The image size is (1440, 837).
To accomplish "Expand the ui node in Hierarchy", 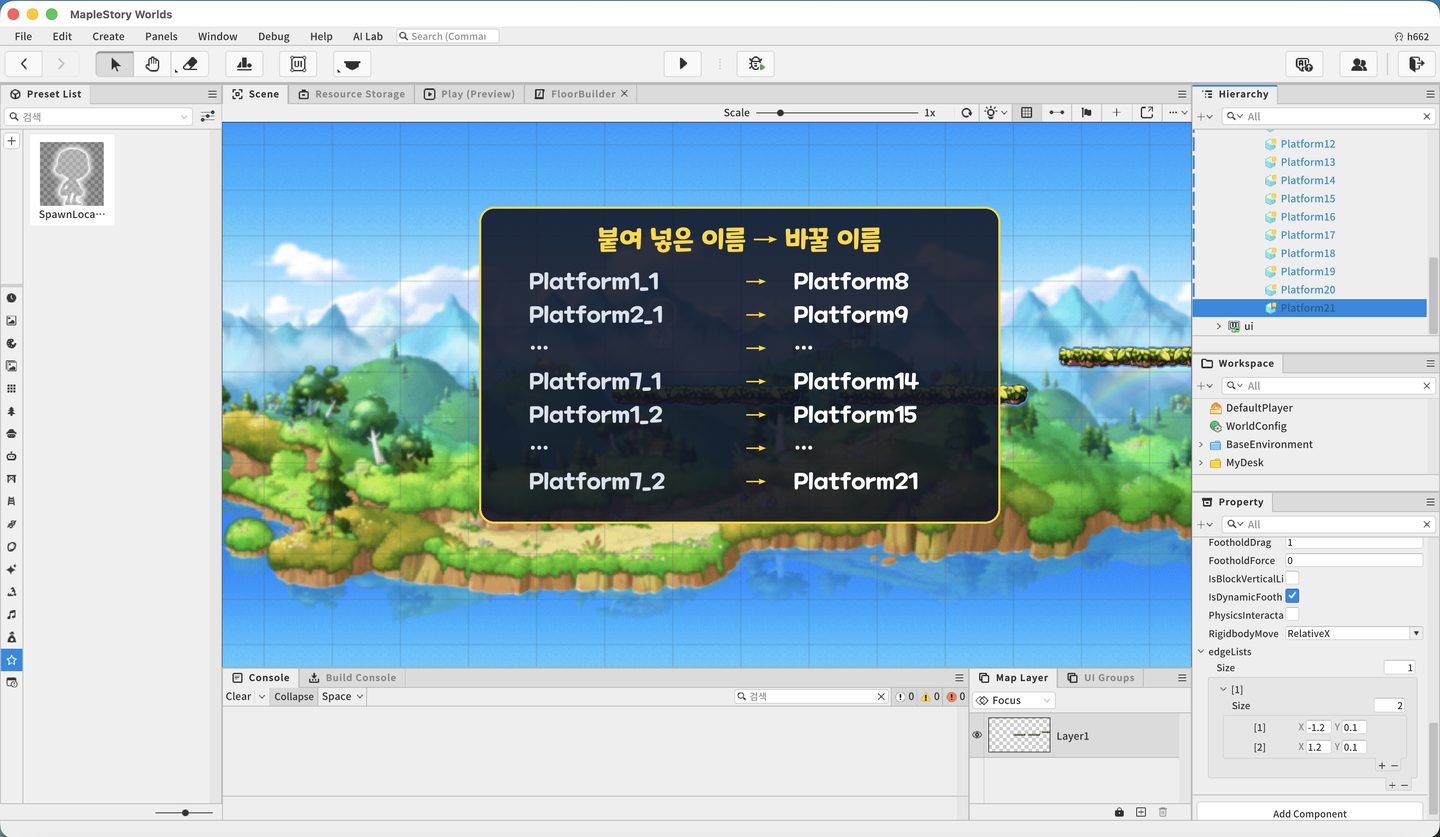I will coord(1218,326).
